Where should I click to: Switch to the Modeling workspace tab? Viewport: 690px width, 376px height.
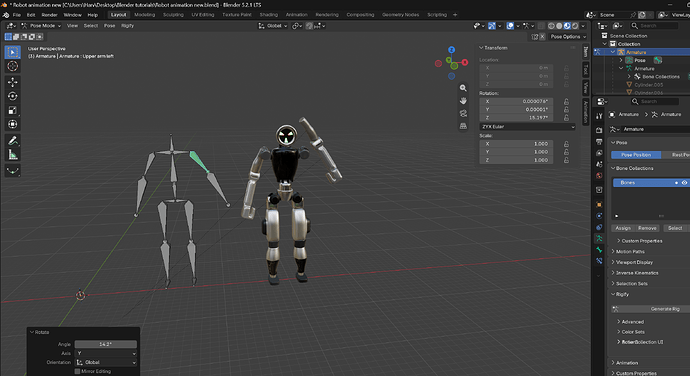[x=144, y=15]
